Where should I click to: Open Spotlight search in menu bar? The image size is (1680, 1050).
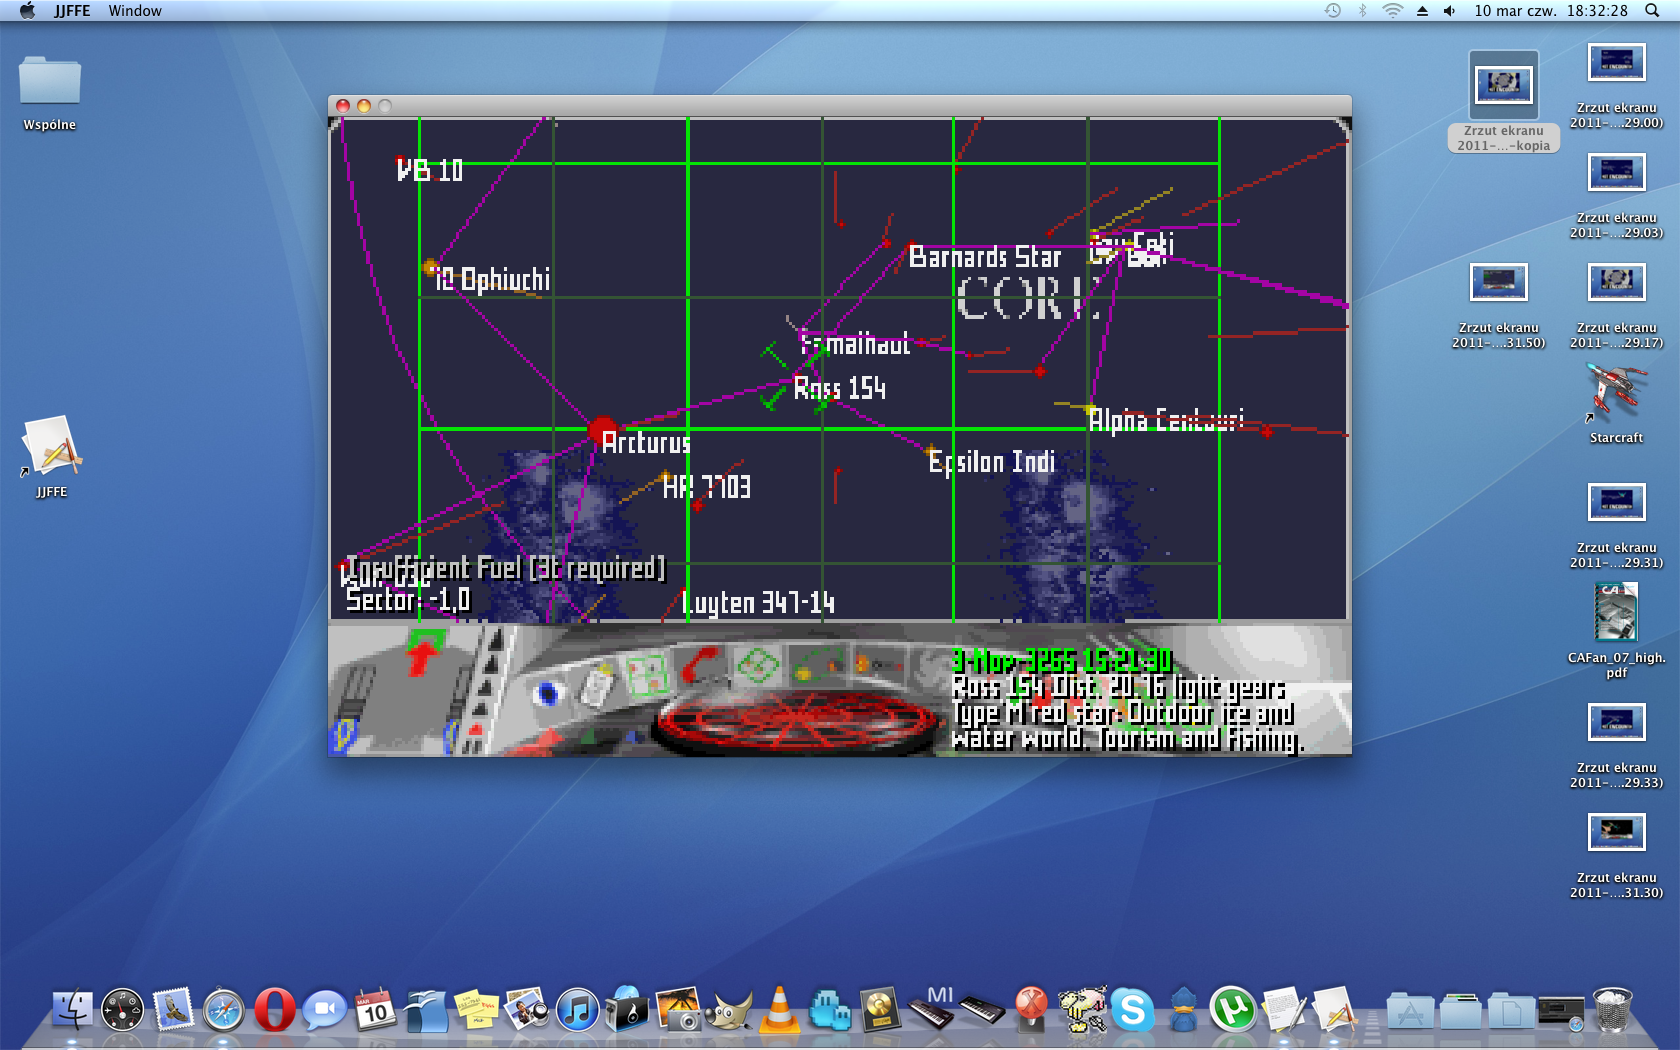tap(1654, 11)
